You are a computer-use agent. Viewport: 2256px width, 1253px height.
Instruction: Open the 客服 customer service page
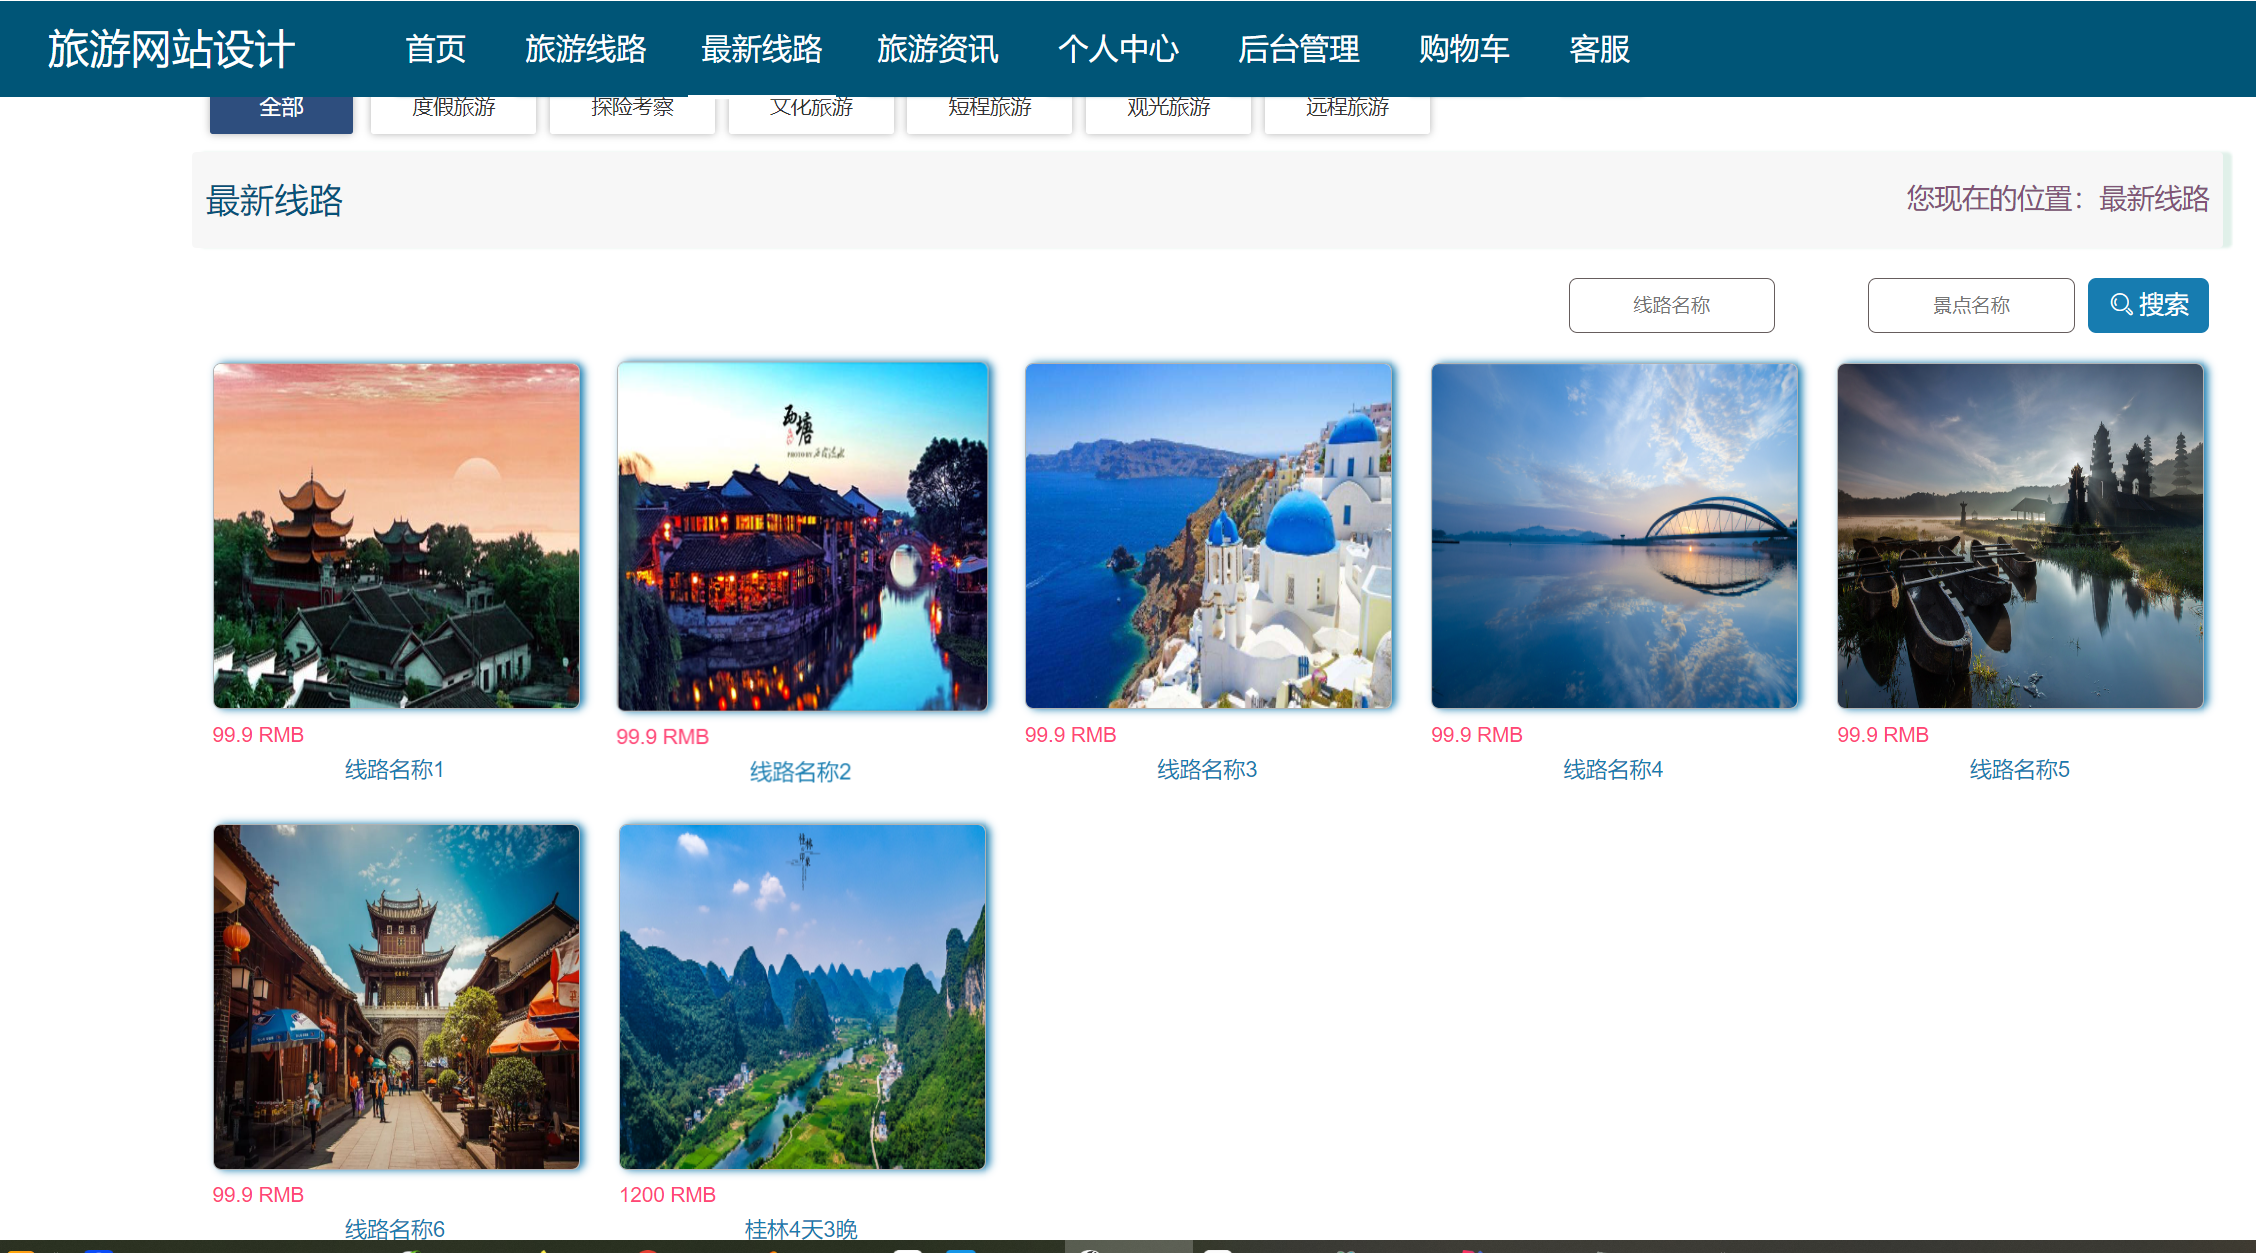point(1598,48)
